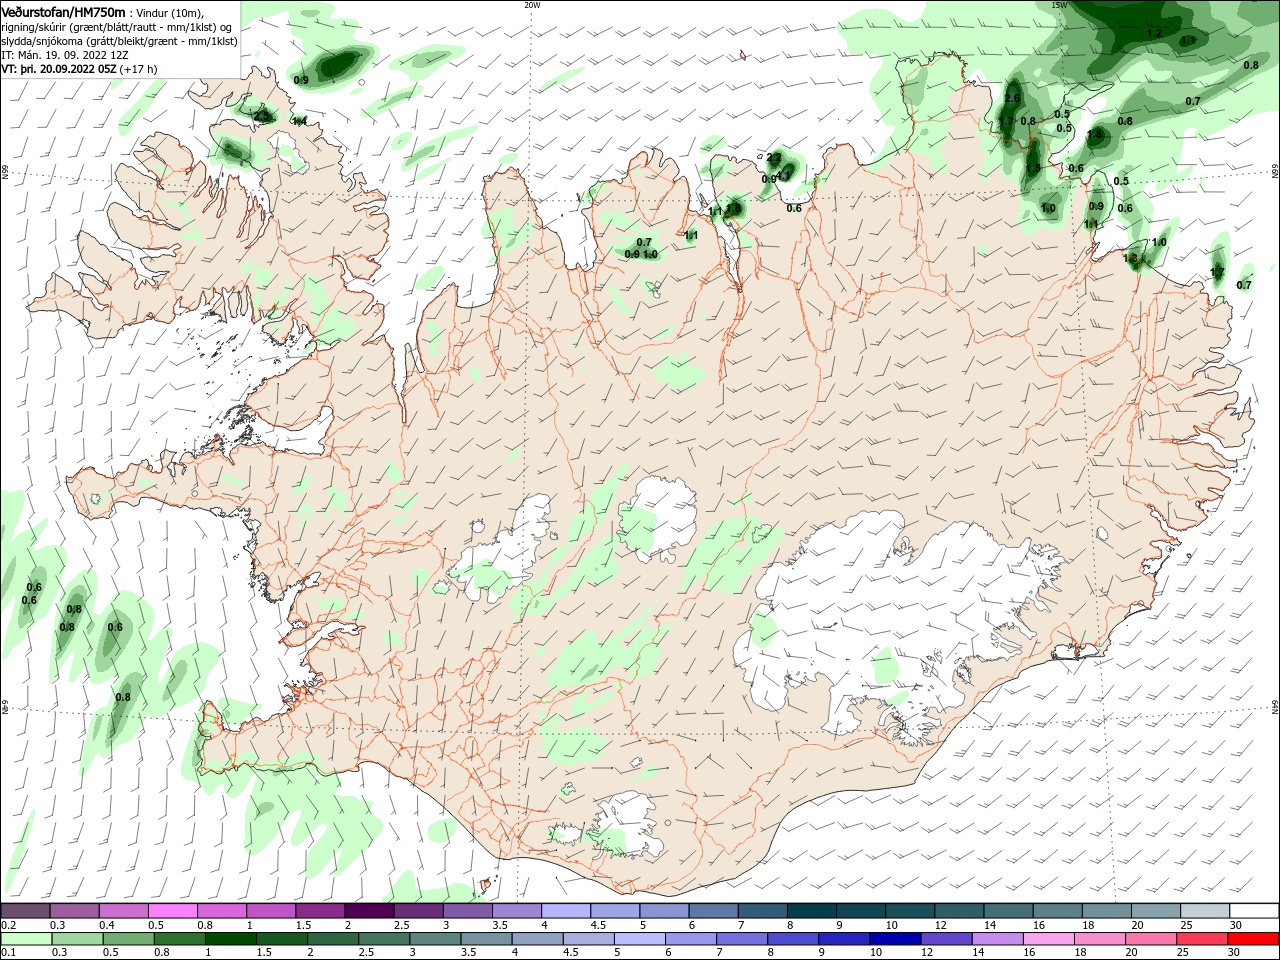Click the Veðurstofan/HM750m title
1280x960 pixels.
click(x=63, y=12)
